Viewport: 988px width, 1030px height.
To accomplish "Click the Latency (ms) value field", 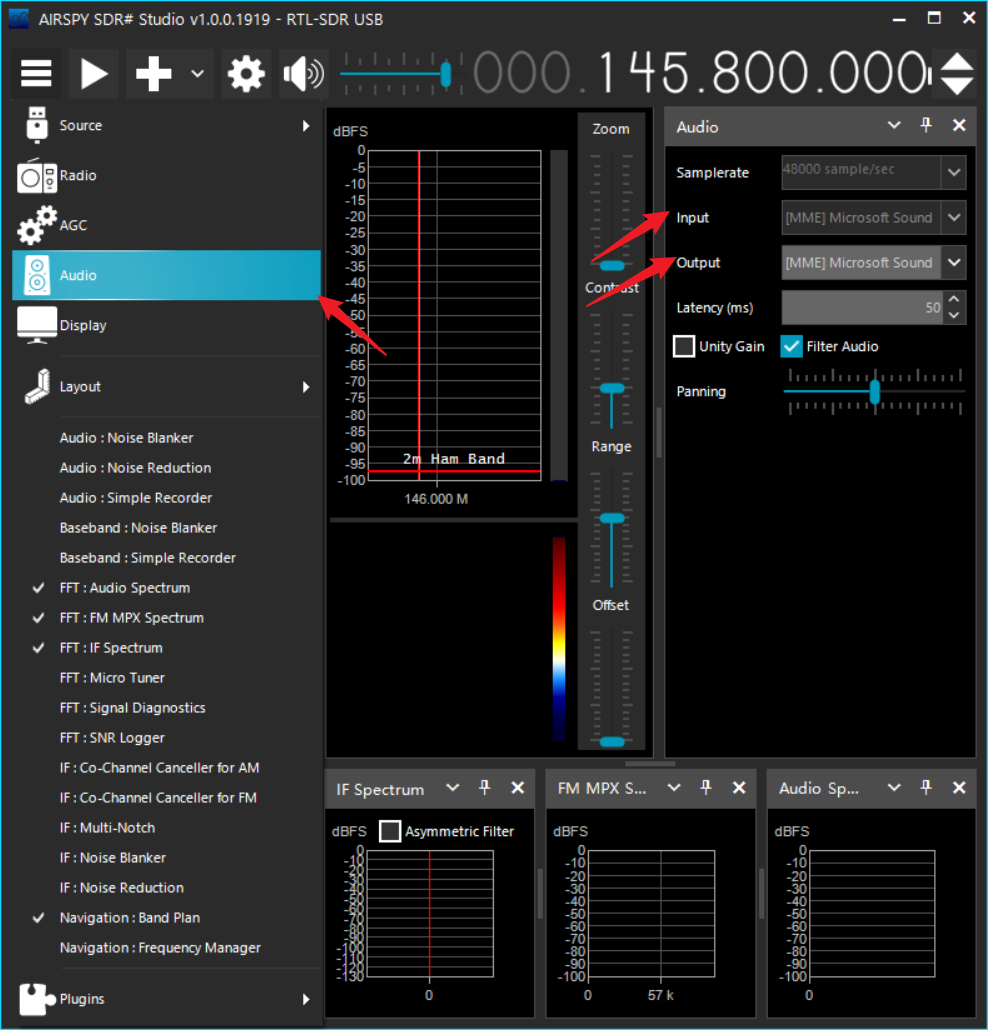I will click(x=862, y=308).
